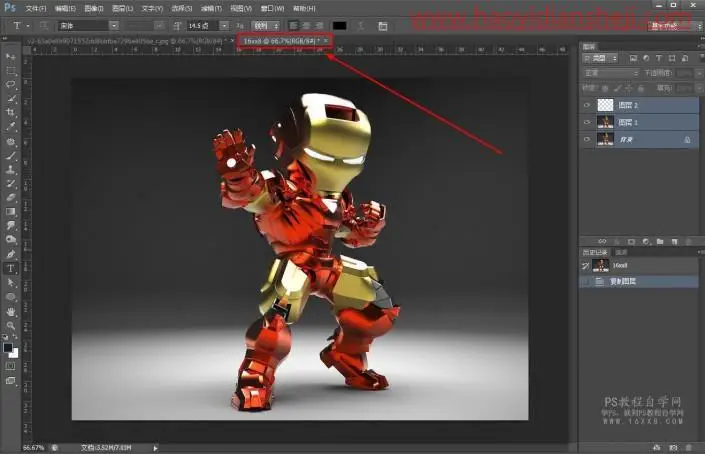The width and height of the screenshot is (705, 454).
Task: Hide layer 图层 1 with eye icon
Action: [x=587, y=122]
